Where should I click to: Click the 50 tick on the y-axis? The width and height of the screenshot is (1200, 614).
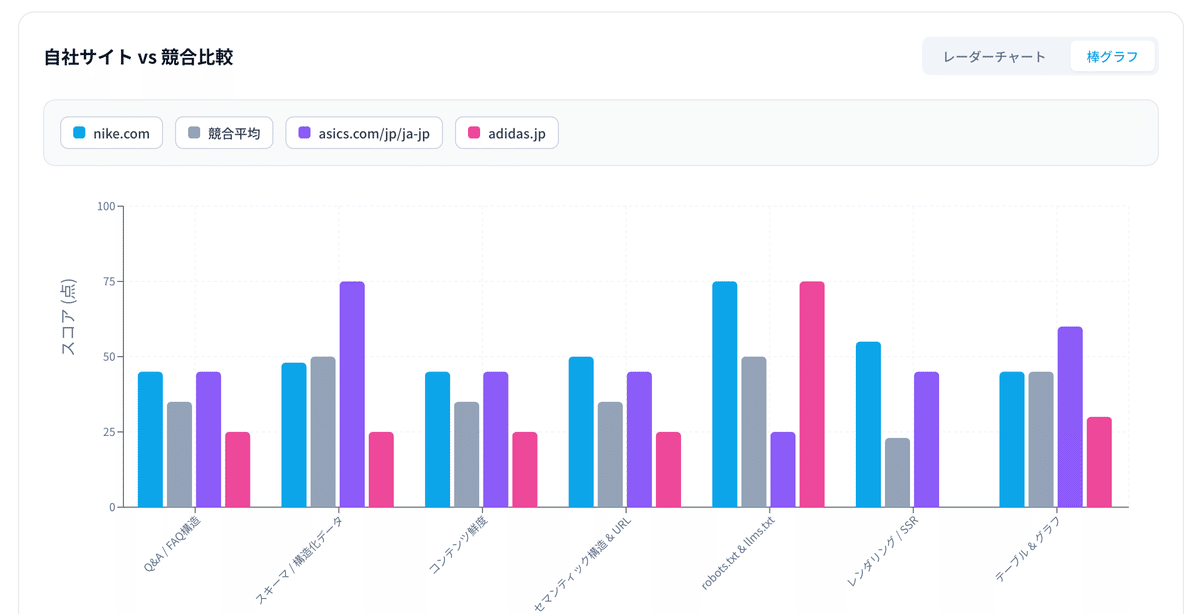[x=109, y=357]
